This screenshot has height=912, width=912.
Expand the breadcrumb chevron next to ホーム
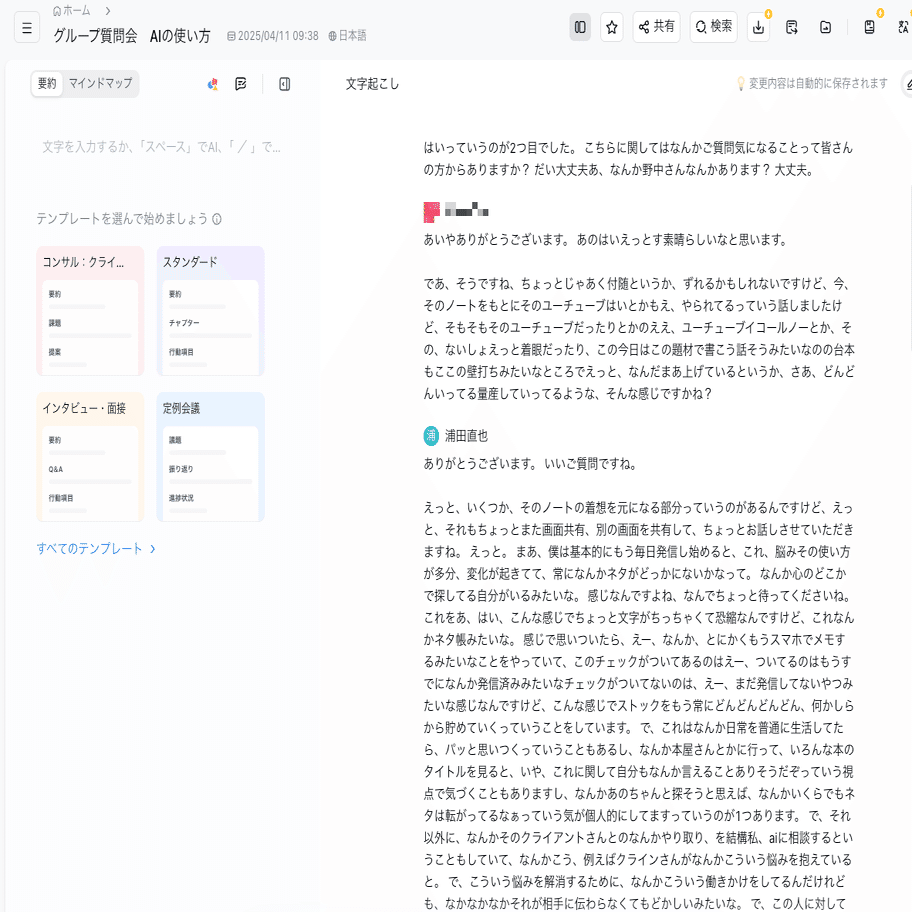[x=106, y=13]
